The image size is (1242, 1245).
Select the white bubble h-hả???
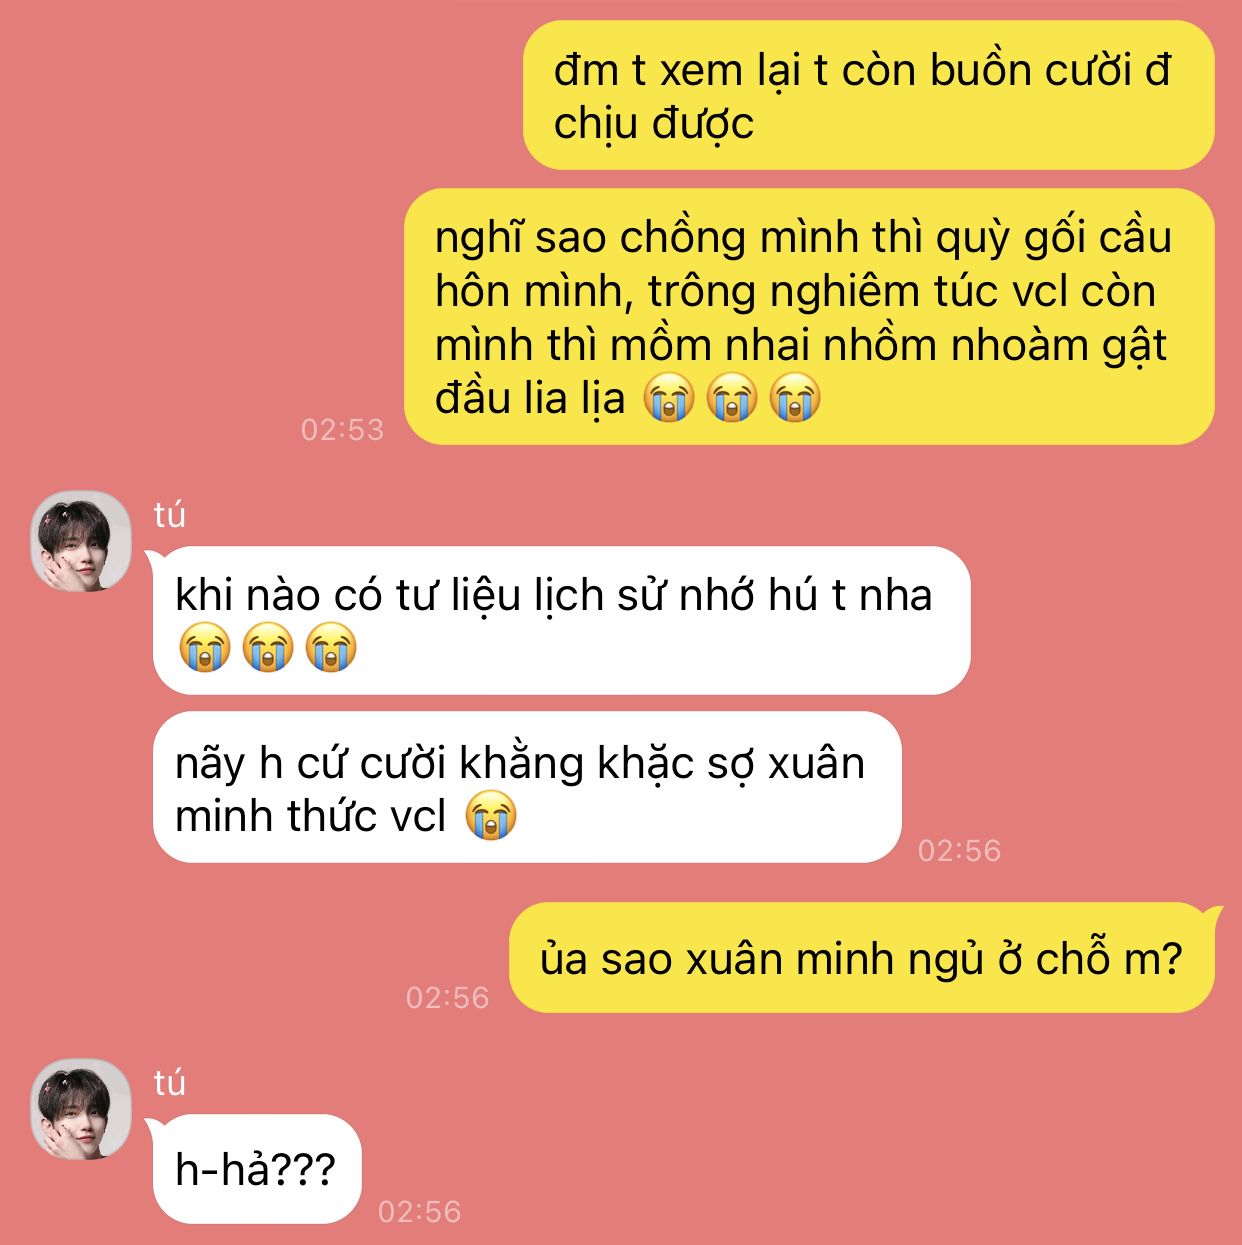(x=256, y=1169)
